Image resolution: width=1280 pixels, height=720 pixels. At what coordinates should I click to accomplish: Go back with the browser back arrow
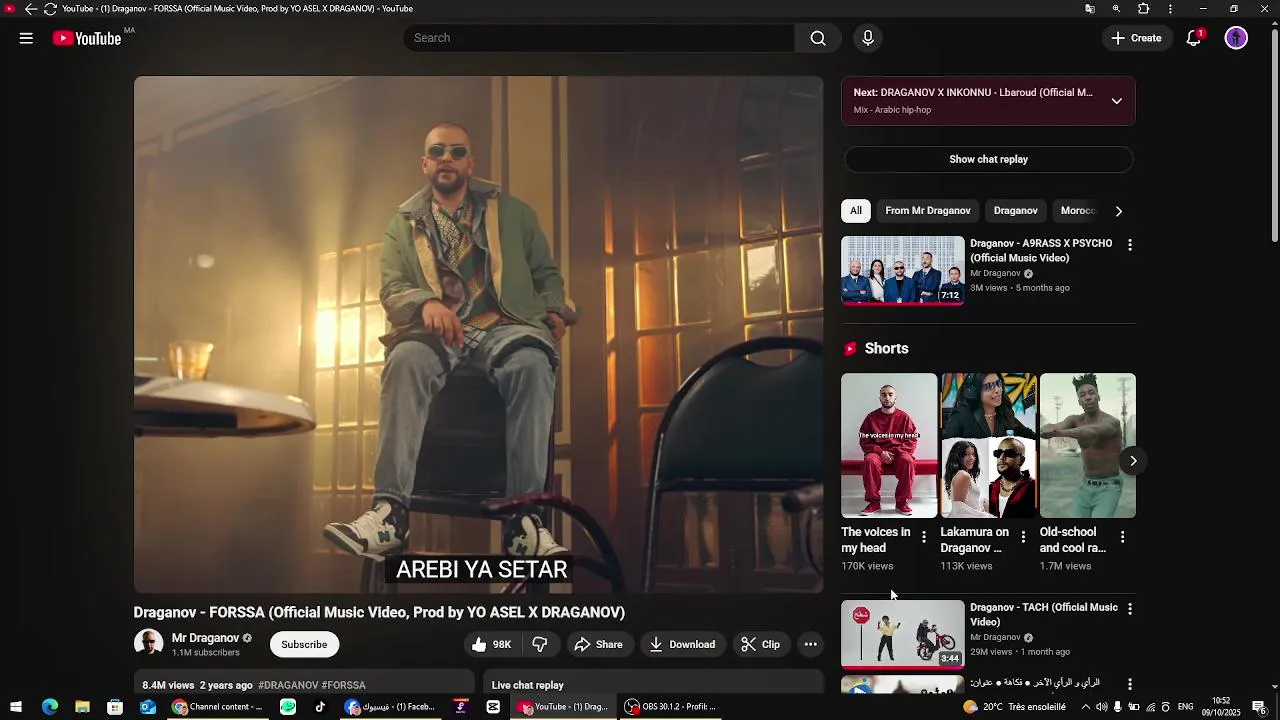point(31,9)
